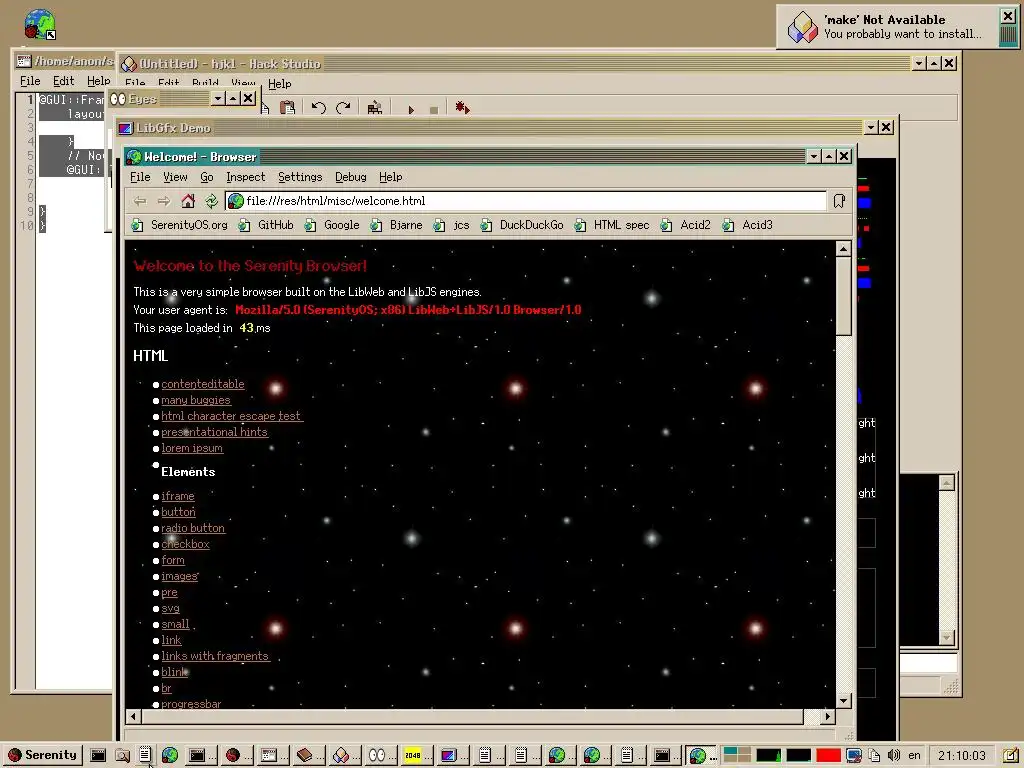
Task: Follow the links with fragments link
Action: [x=215, y=656]
